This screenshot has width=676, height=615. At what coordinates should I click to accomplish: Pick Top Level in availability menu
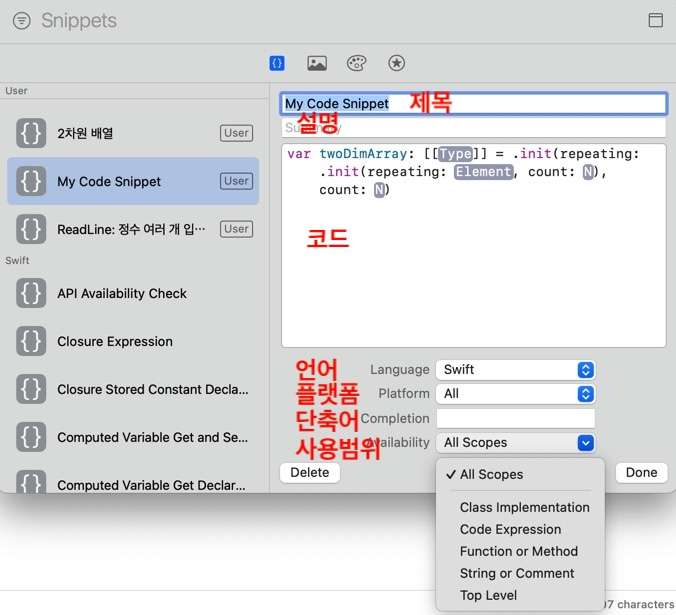click(488, 595)
